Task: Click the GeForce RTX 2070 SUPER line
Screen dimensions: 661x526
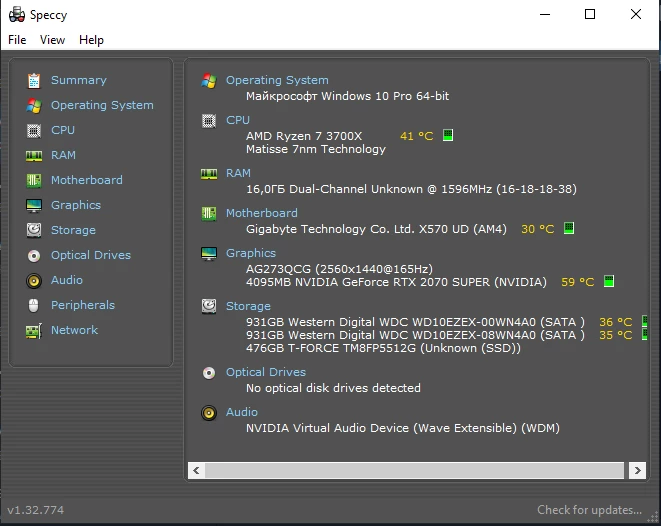Action: [x=396, y=282]
